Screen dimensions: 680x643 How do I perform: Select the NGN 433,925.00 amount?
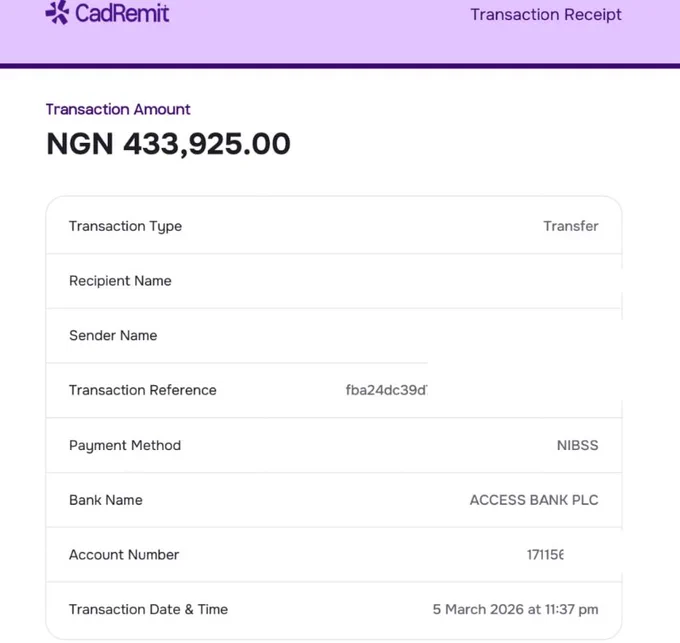coord(168,144)
